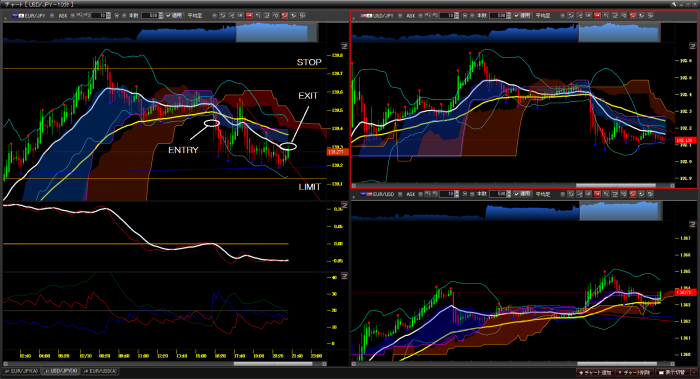Click the red highlighted icon in USD/JPY toolbar
This screenshot has width=700, height=379.
597,15
